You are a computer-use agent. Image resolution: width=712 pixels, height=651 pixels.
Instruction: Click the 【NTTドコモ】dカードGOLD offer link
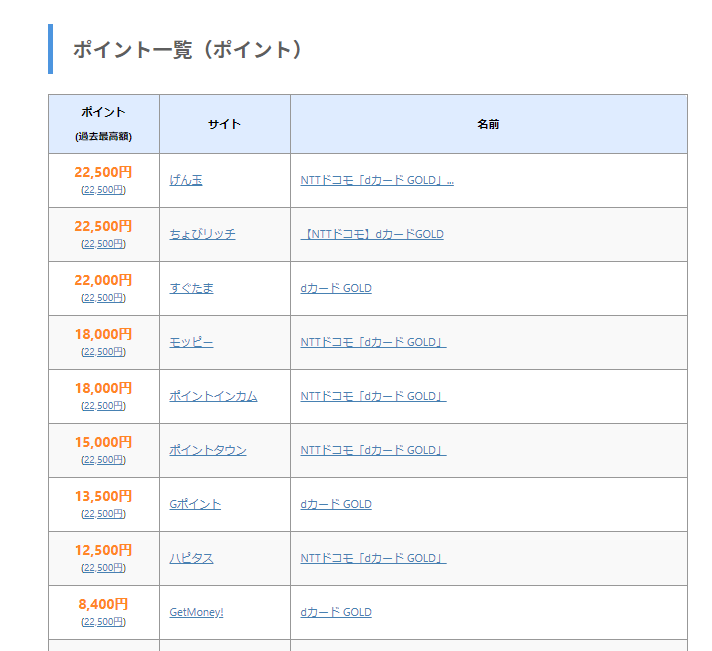click(x=372, y=234)
